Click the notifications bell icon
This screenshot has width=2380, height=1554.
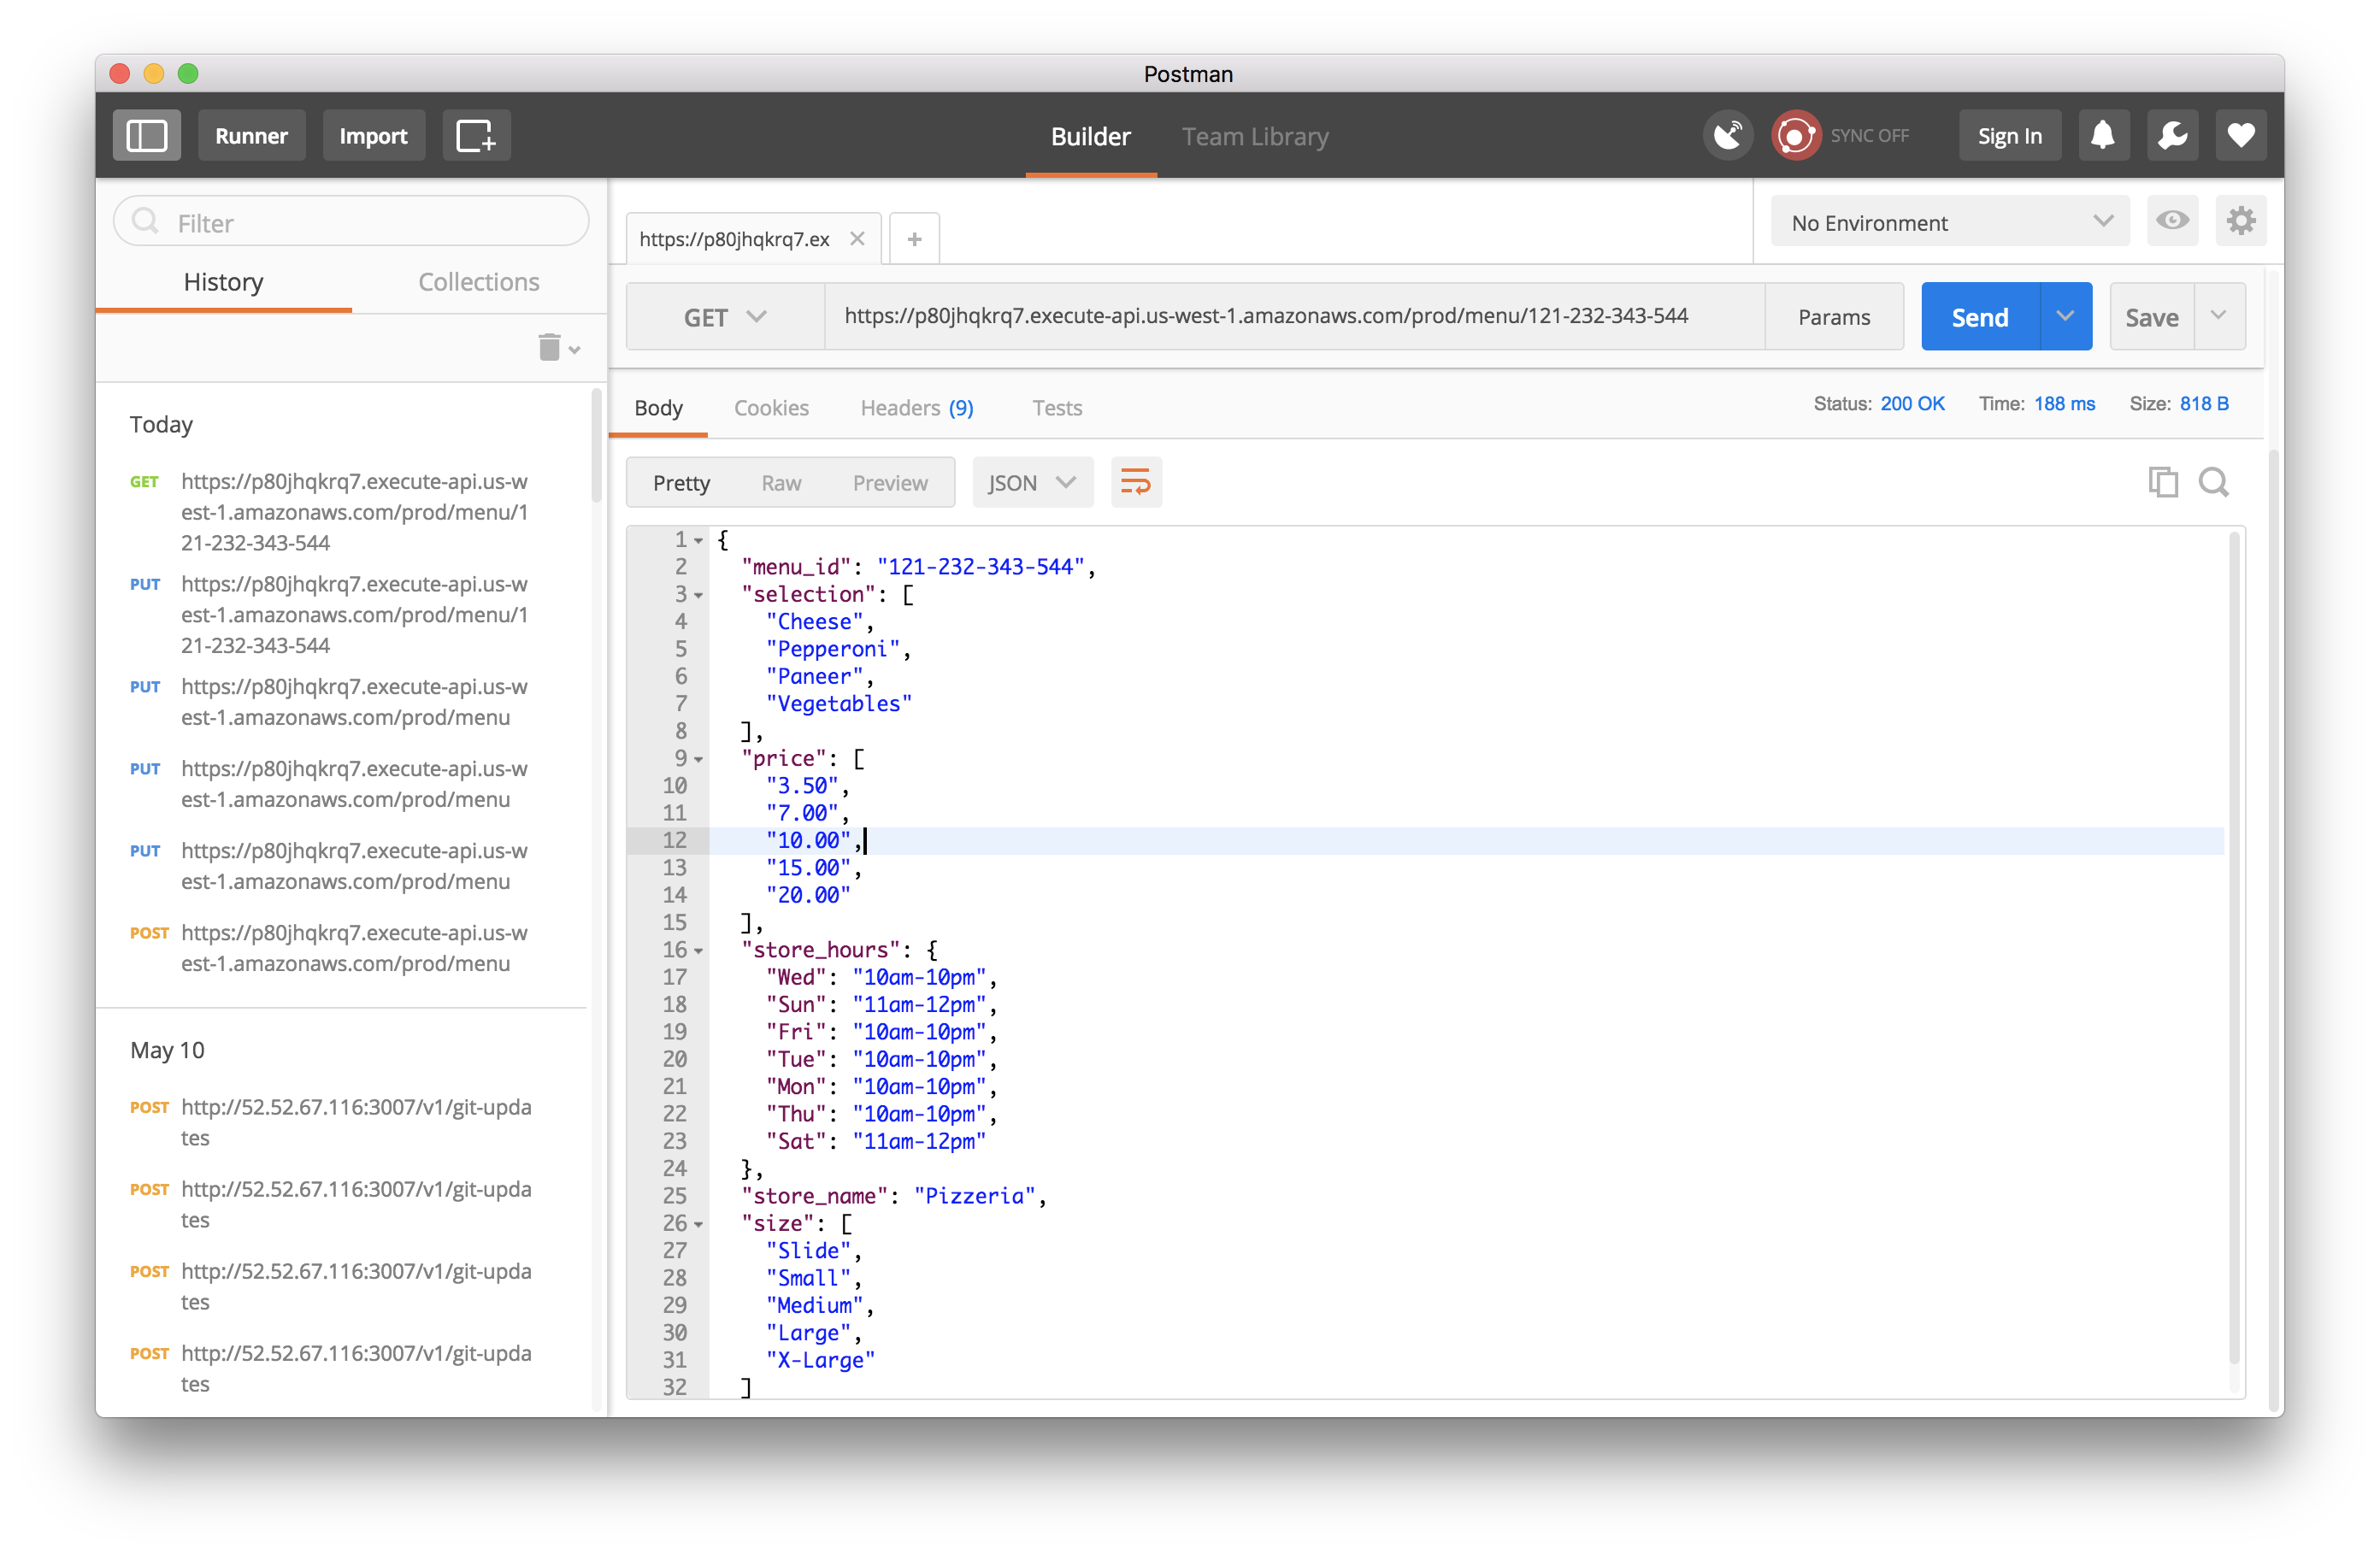click(x=2103, y=136)
